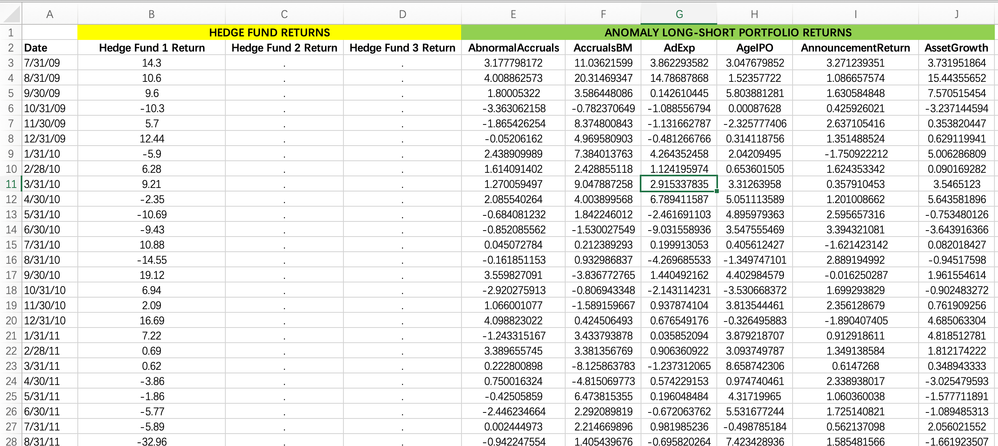Click AnnouncementReturn value 2.637105416
The image size is (998, 446).
(855, 123)
